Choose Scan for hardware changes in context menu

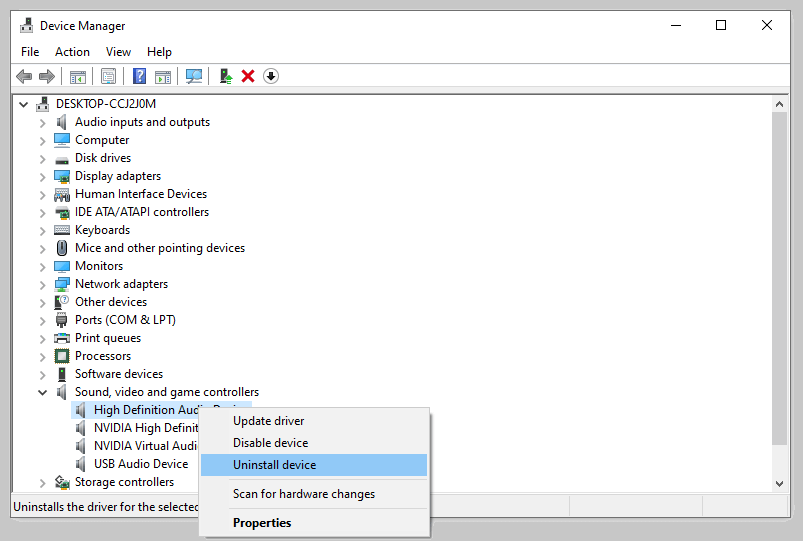coord(314,494)
